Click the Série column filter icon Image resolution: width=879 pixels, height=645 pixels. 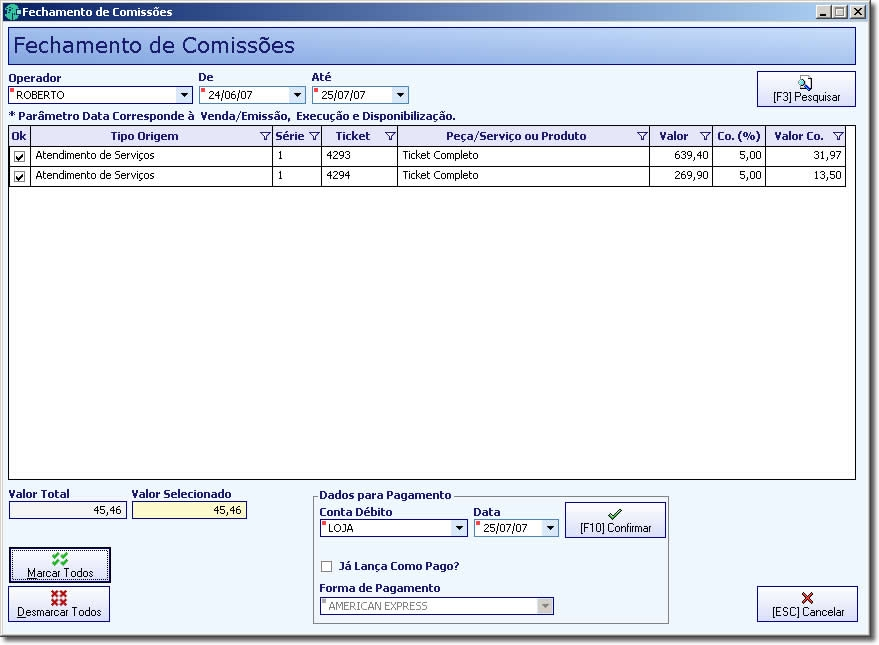tap(314, 136)
